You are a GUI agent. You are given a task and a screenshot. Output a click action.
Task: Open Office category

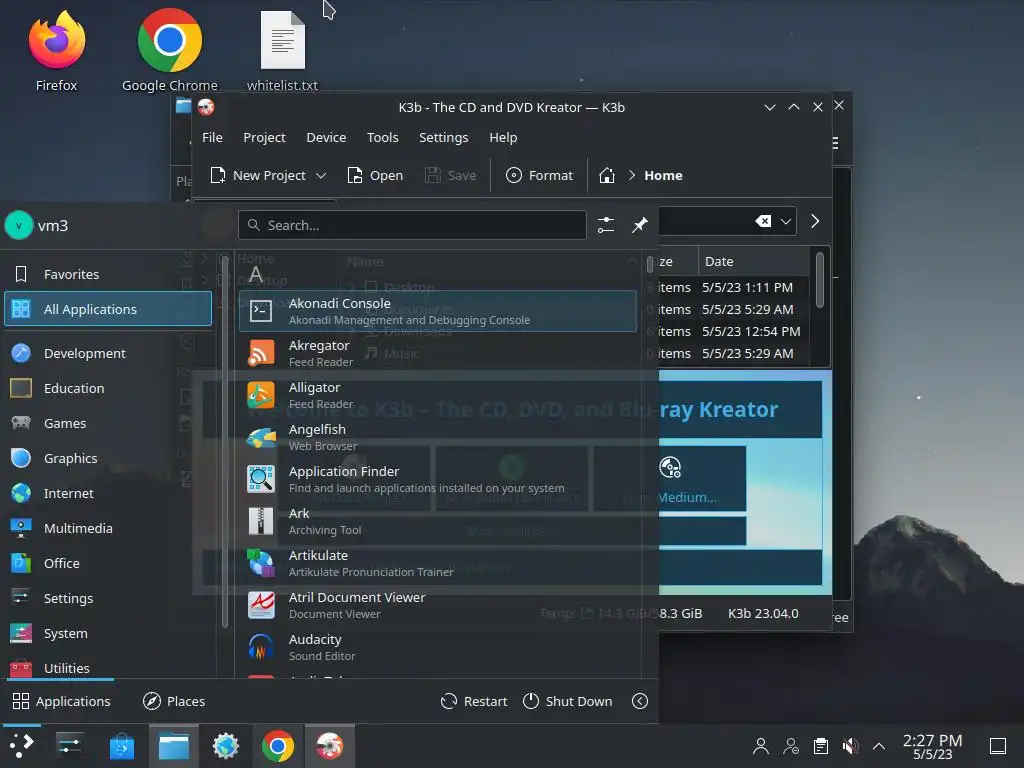click(108, 563)
